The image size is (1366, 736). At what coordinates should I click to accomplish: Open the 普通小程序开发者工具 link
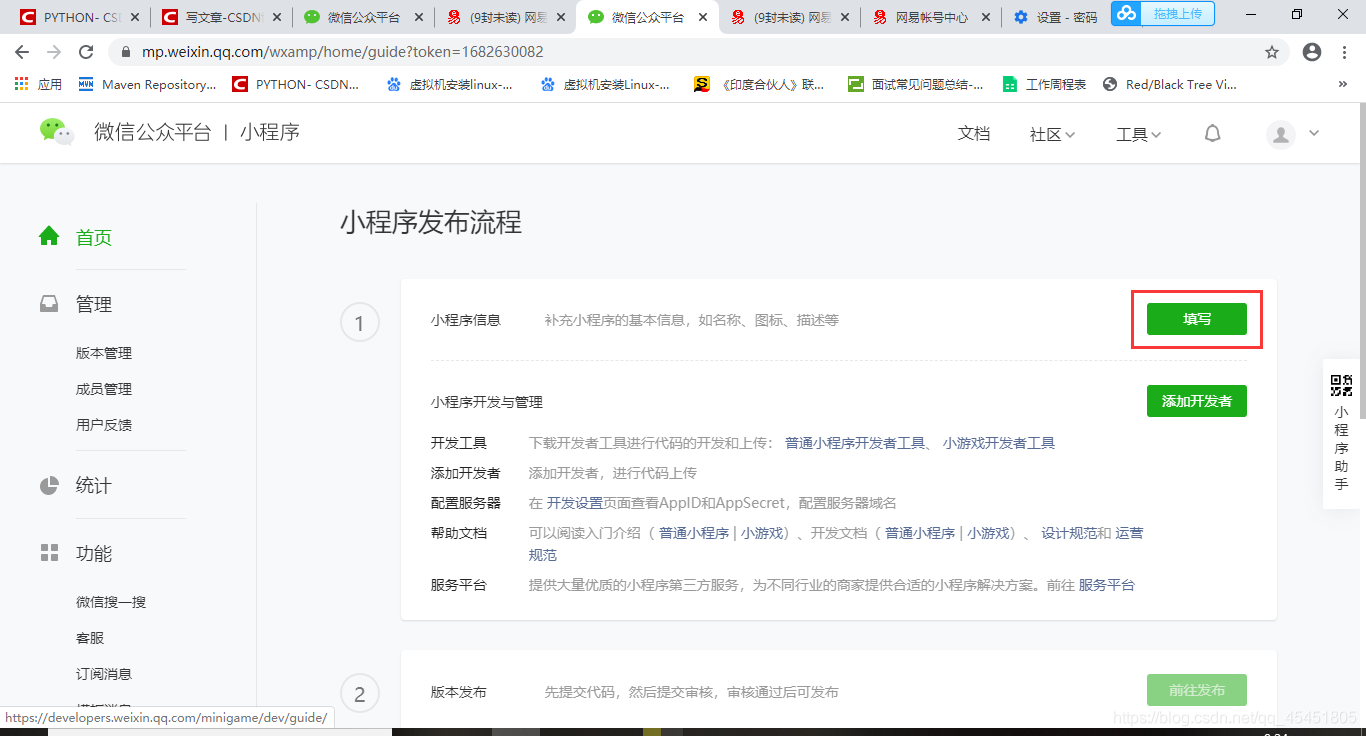tap(855, 443)
